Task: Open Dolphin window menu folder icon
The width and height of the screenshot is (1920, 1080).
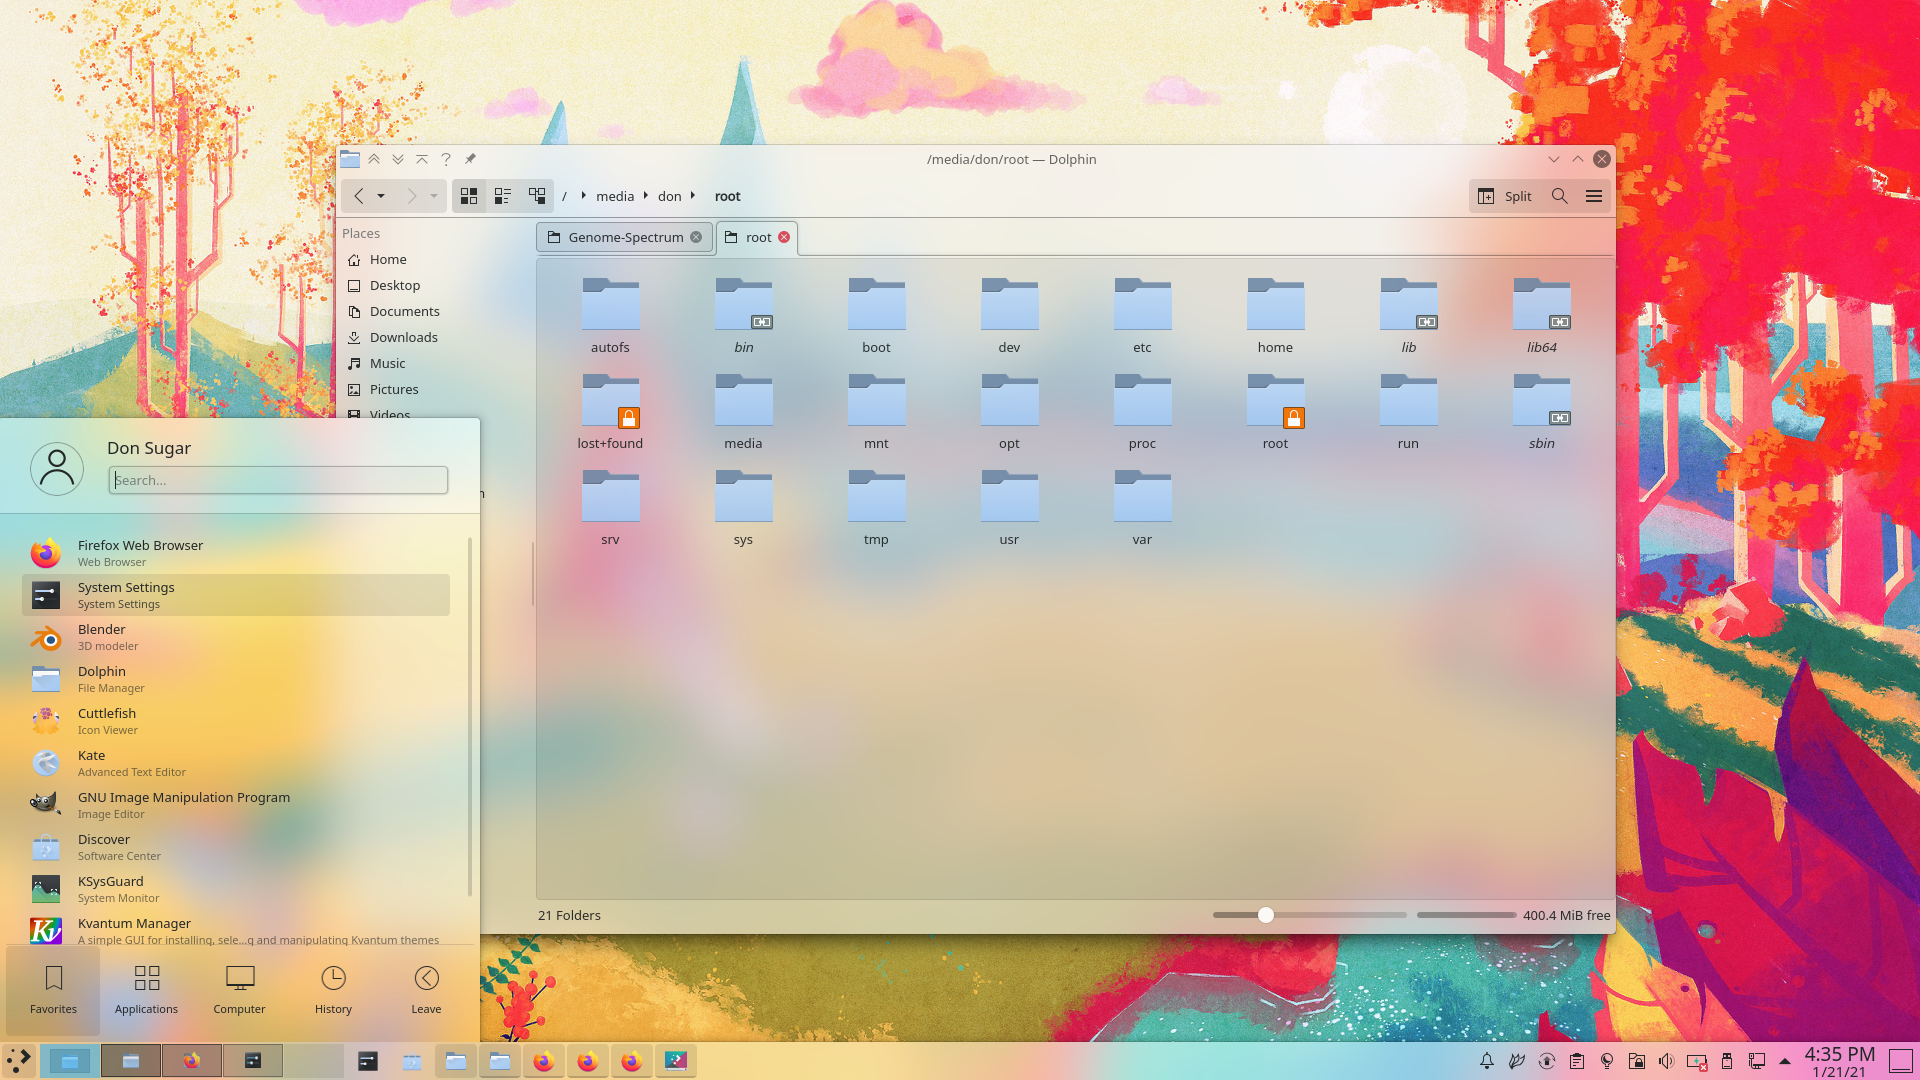Action: pos(349,159)
